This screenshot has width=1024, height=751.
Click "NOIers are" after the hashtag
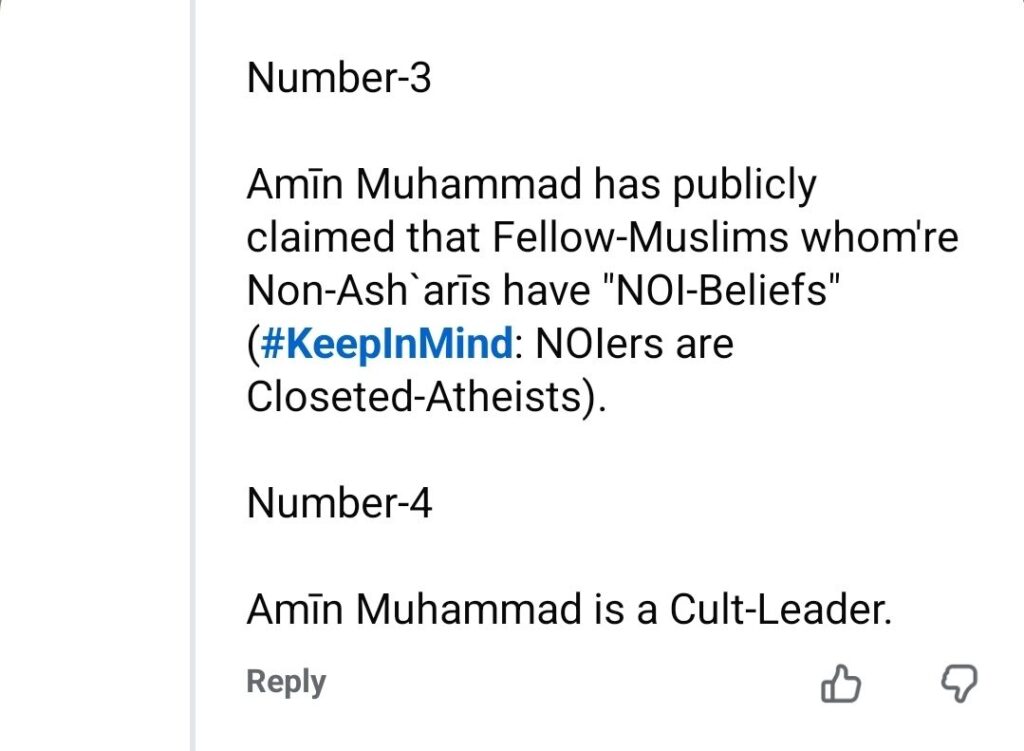coord(635,343)
